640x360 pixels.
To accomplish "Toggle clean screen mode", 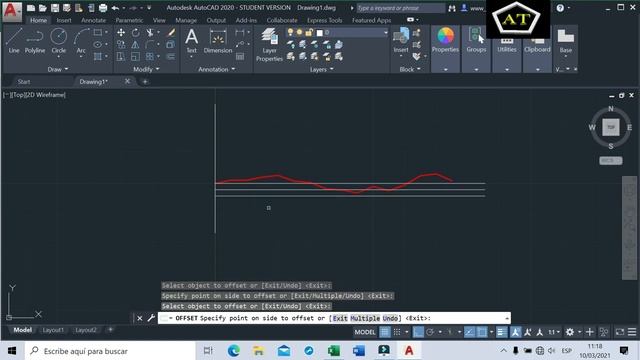I will [x=620, y=332].
